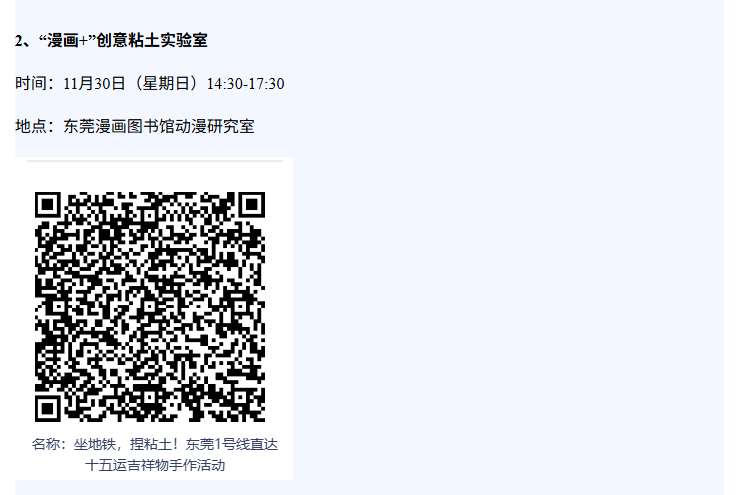The width and height of the screenshot is (741, 495).
Task: Click caption text 东莞1号线直达
Action: click(x=232, y=444)
